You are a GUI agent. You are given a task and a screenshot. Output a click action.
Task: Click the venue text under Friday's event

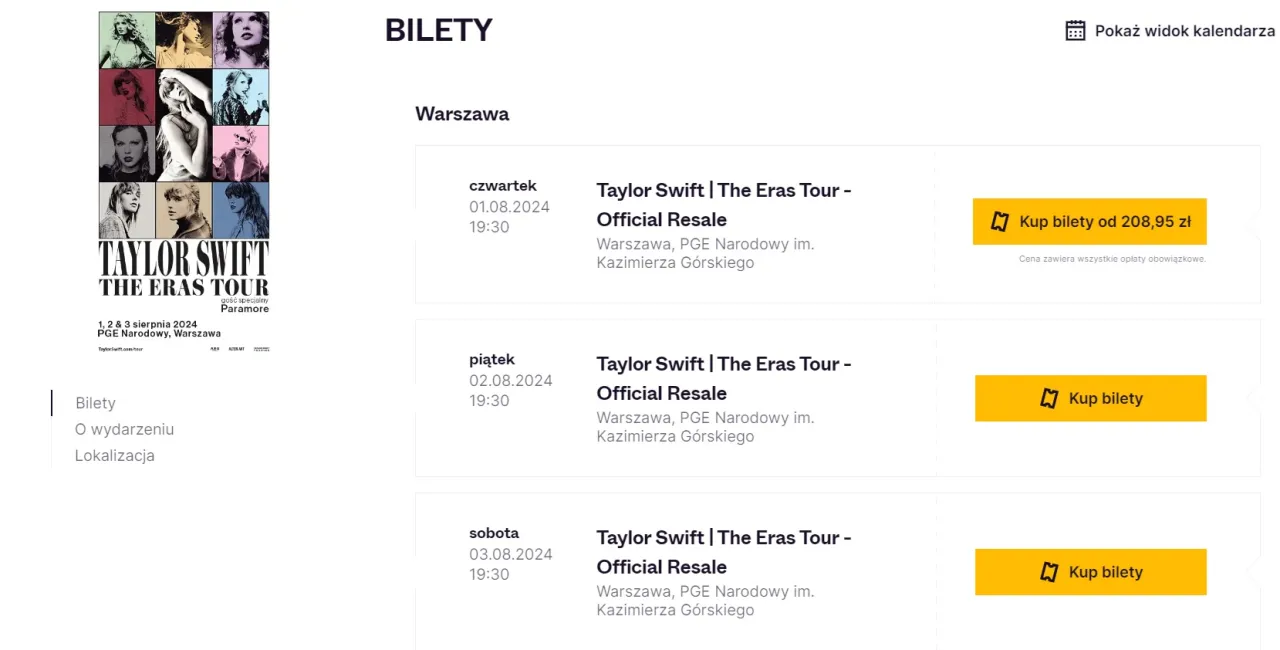(x=705, y=427)
